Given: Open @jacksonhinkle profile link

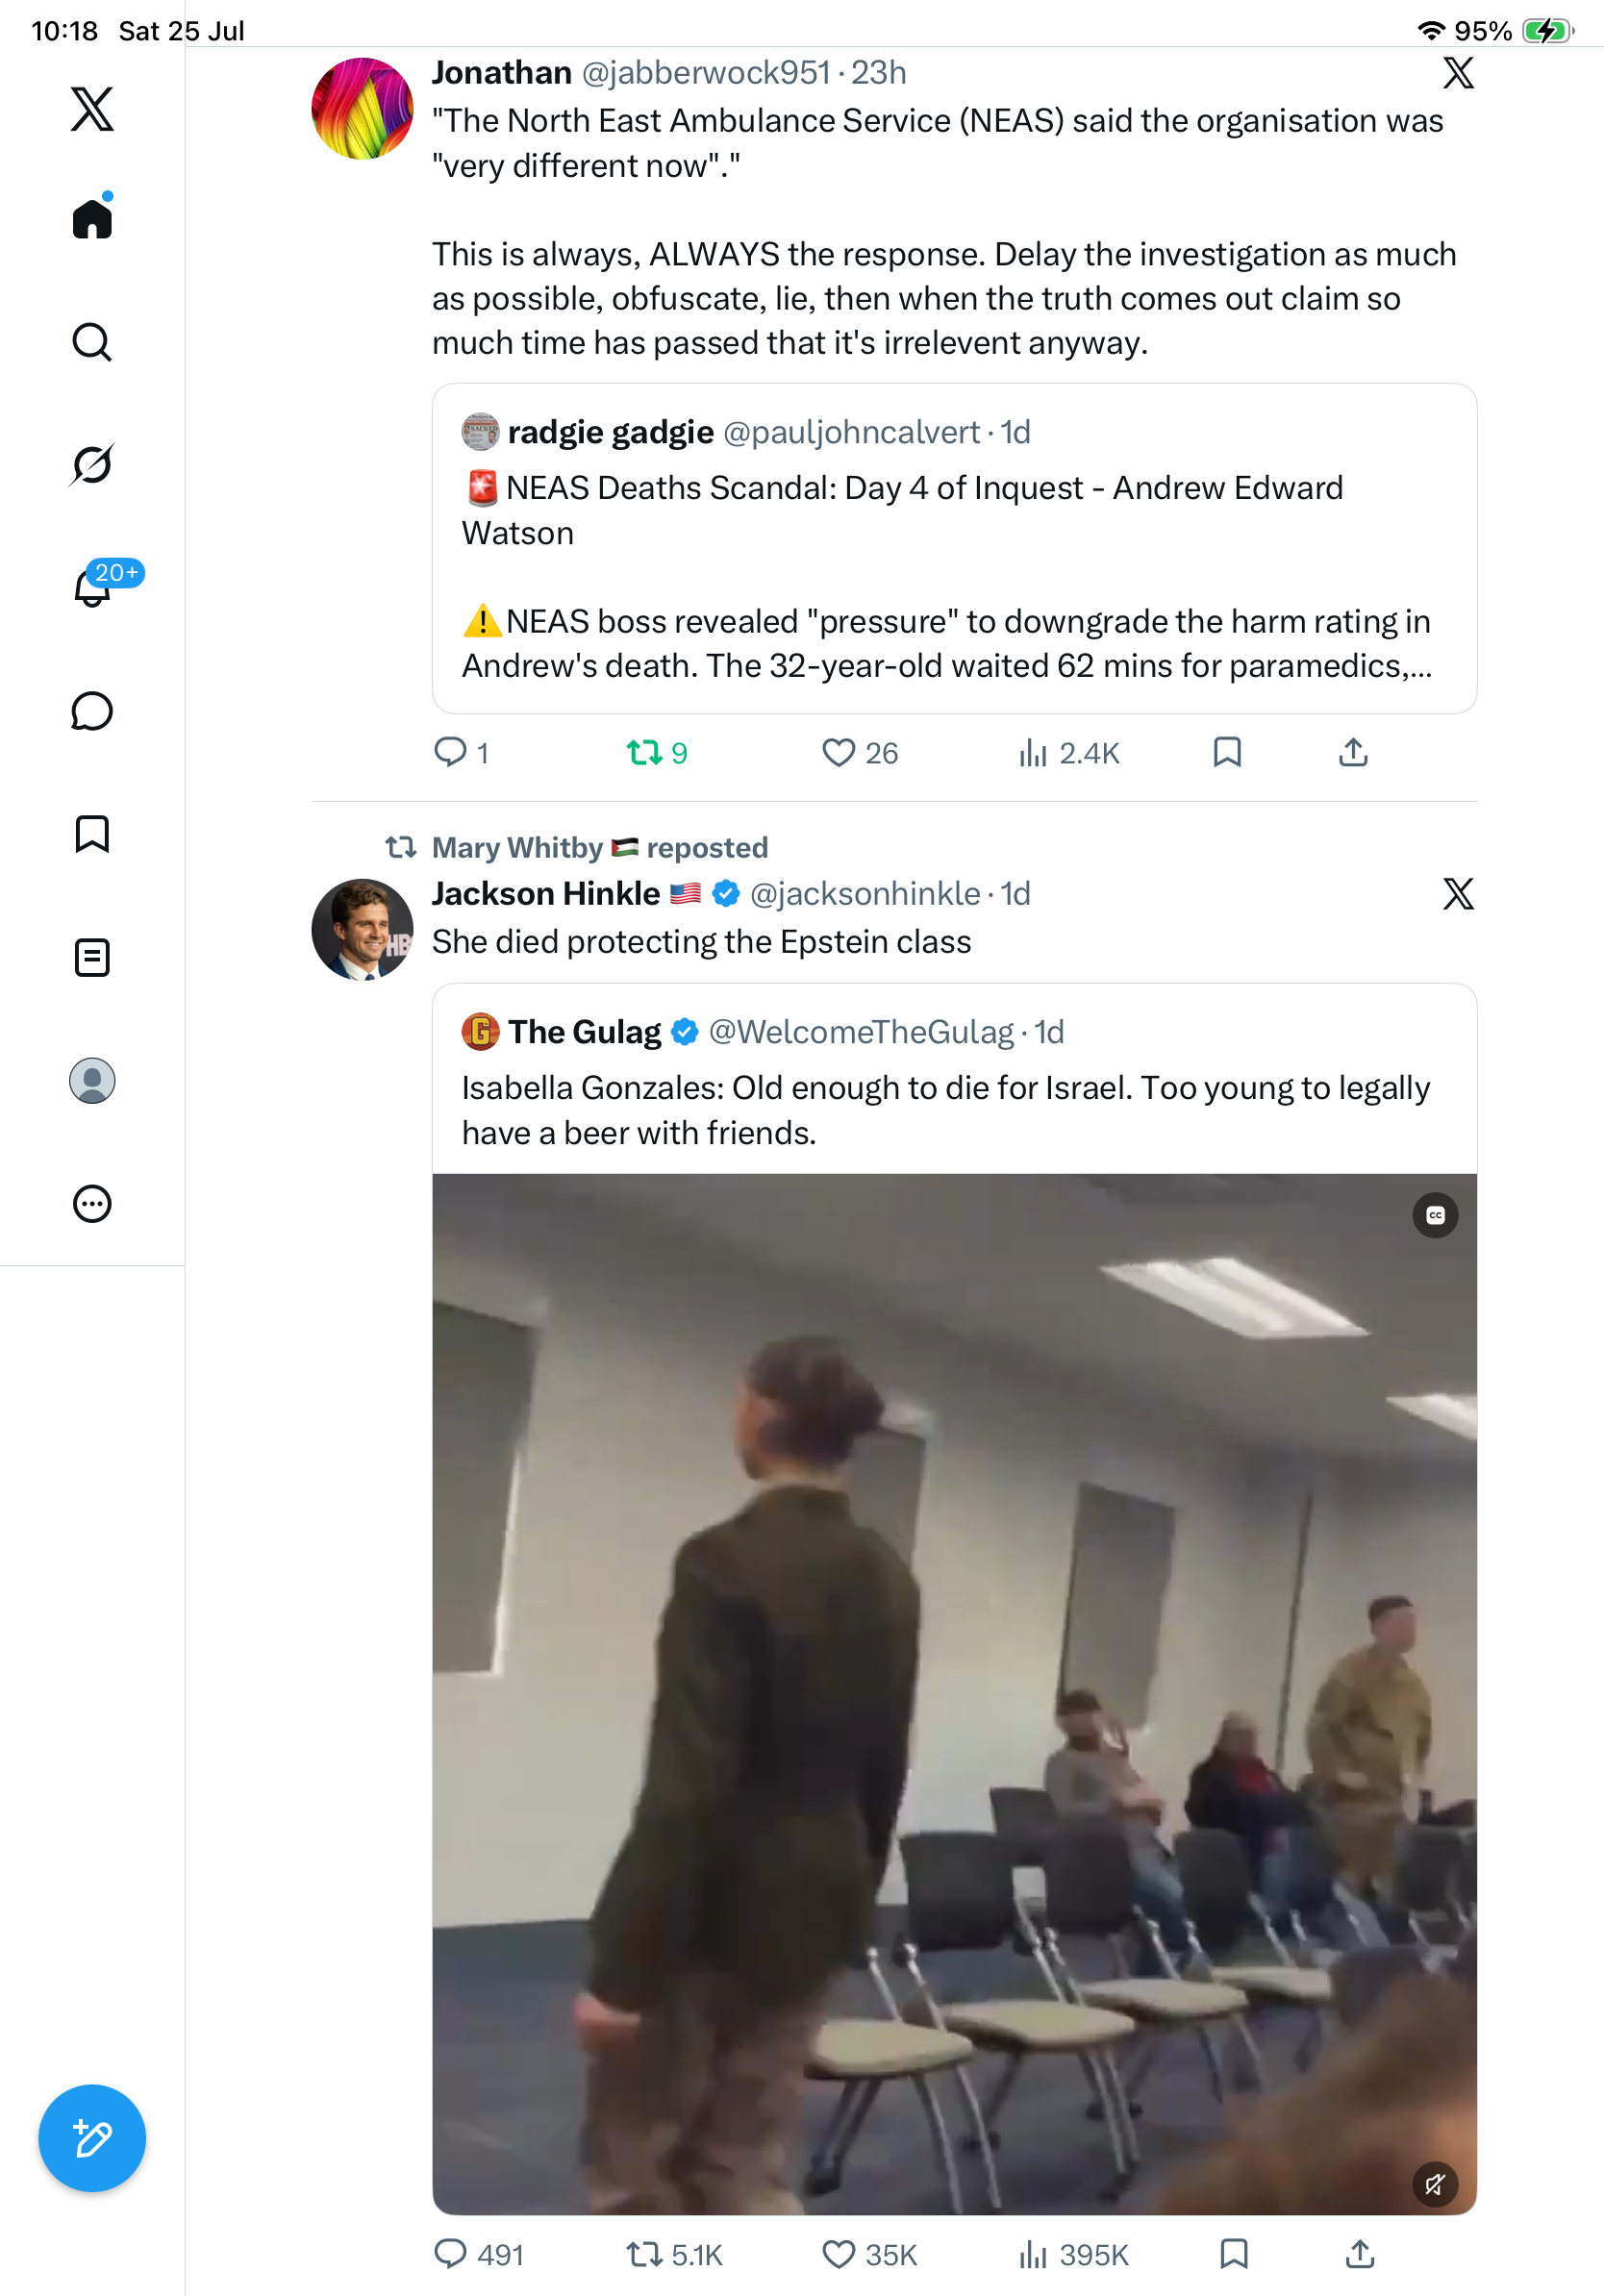Looking at the screenshot, I should coord(865,893).
